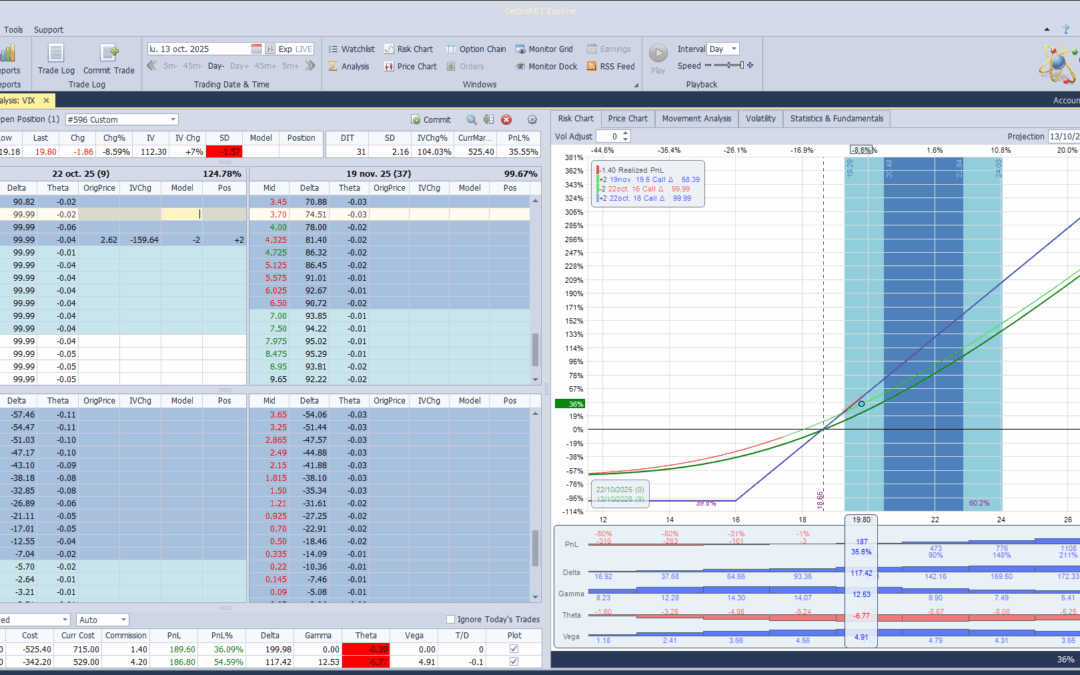Open the Option Chain window
Image resolution: width=1080 pixels, height=675 pixels.
coord(476,49)
